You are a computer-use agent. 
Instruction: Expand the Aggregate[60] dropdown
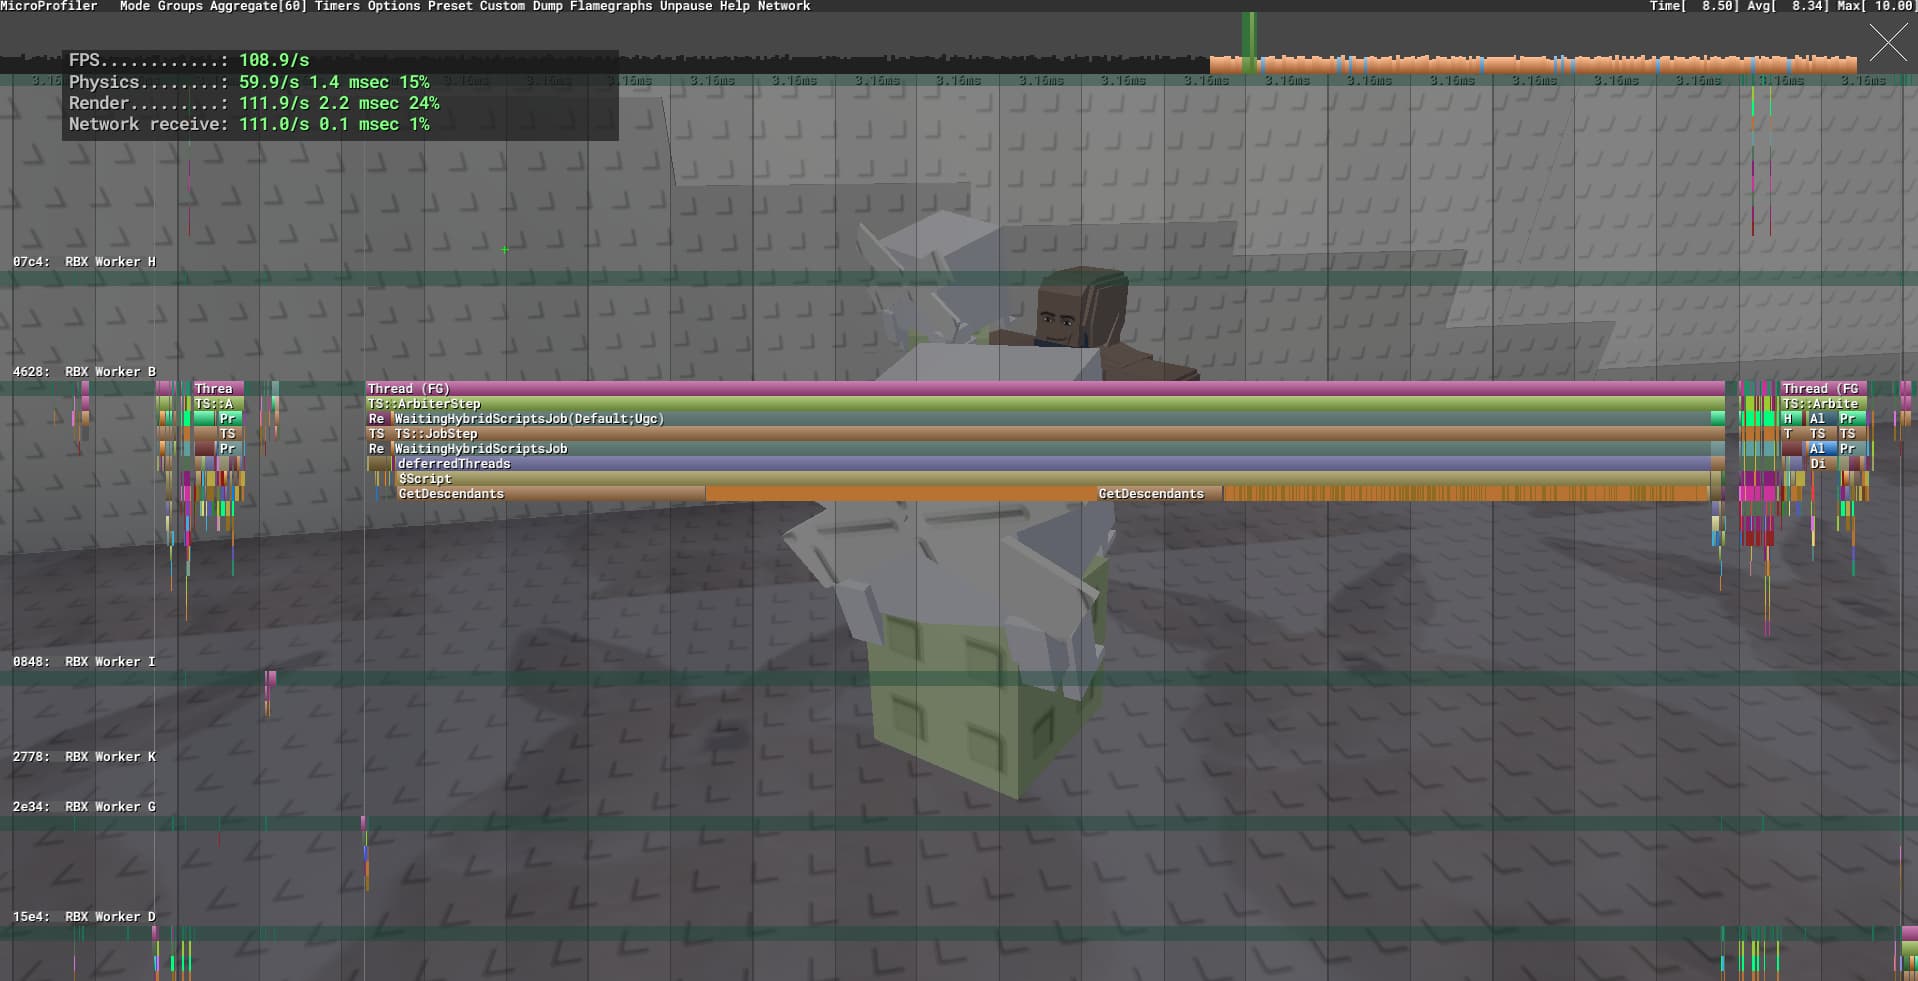258,6
